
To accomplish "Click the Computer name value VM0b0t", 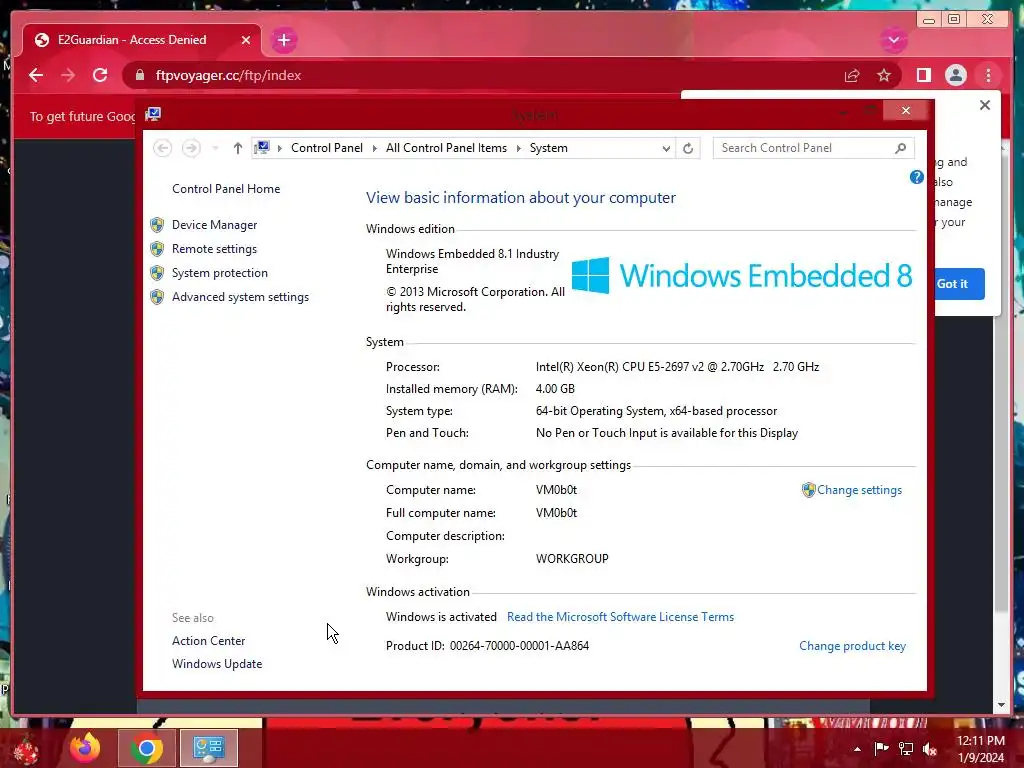I will click(556, 490).
